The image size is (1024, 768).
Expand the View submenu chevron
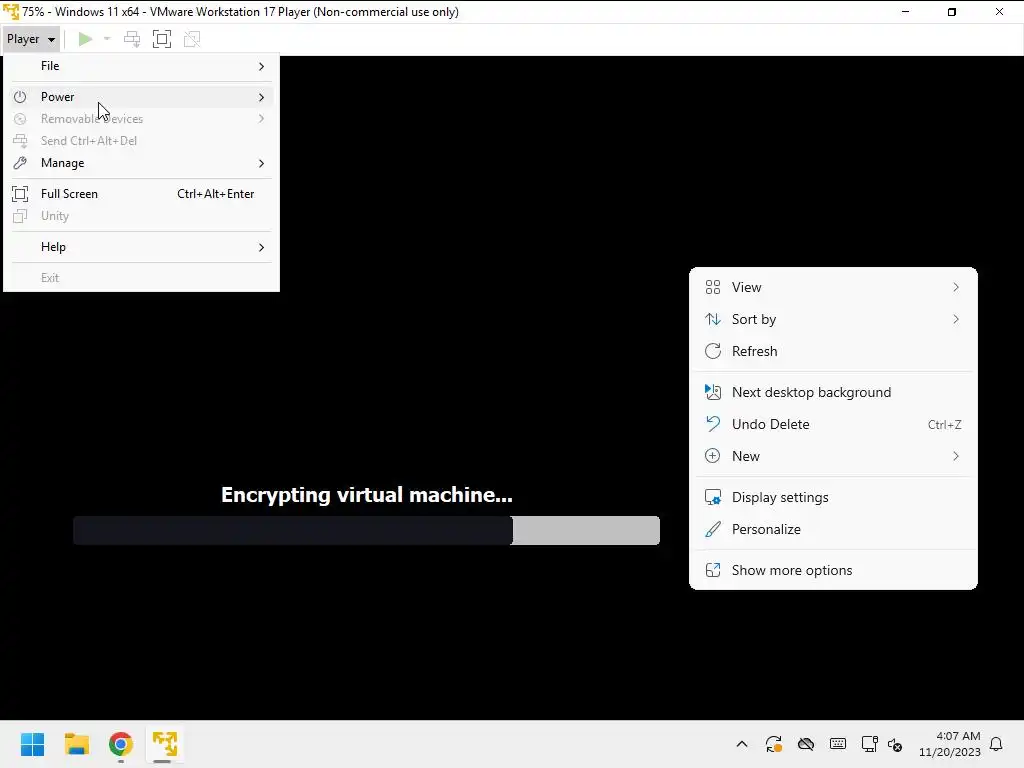tap(956, 287)
